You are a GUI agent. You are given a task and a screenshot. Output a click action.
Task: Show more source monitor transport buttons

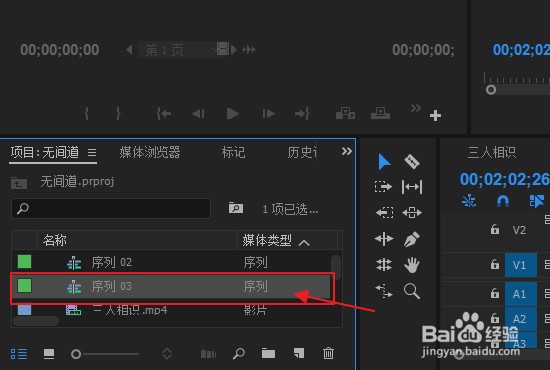(416, 108)
